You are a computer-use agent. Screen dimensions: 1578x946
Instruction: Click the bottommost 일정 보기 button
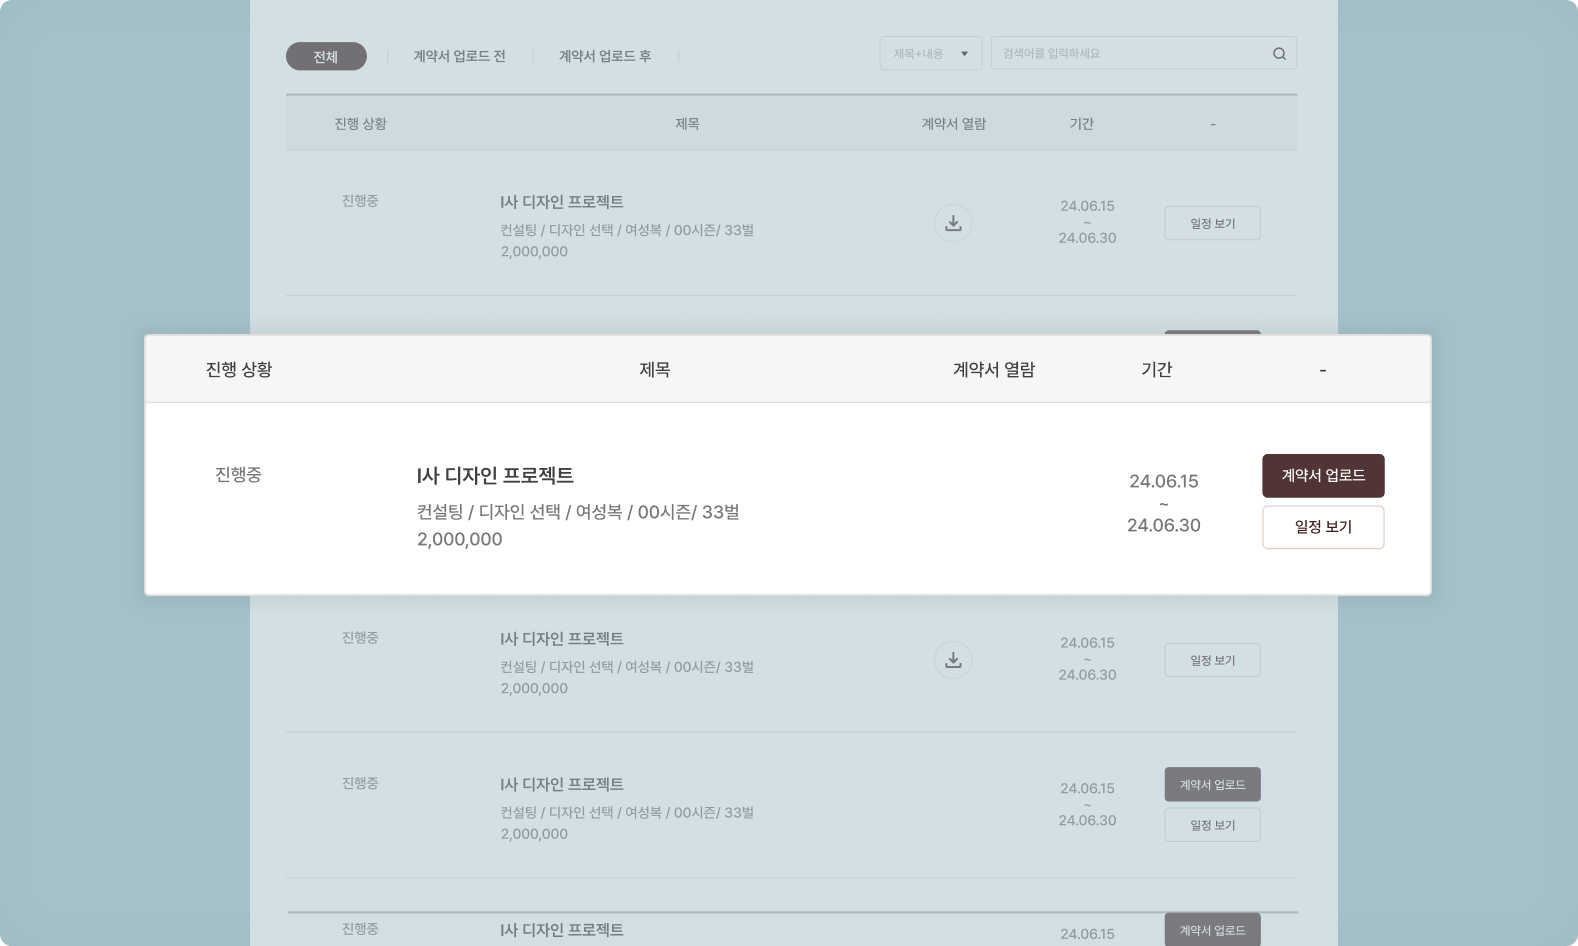tap(1212, 825)
